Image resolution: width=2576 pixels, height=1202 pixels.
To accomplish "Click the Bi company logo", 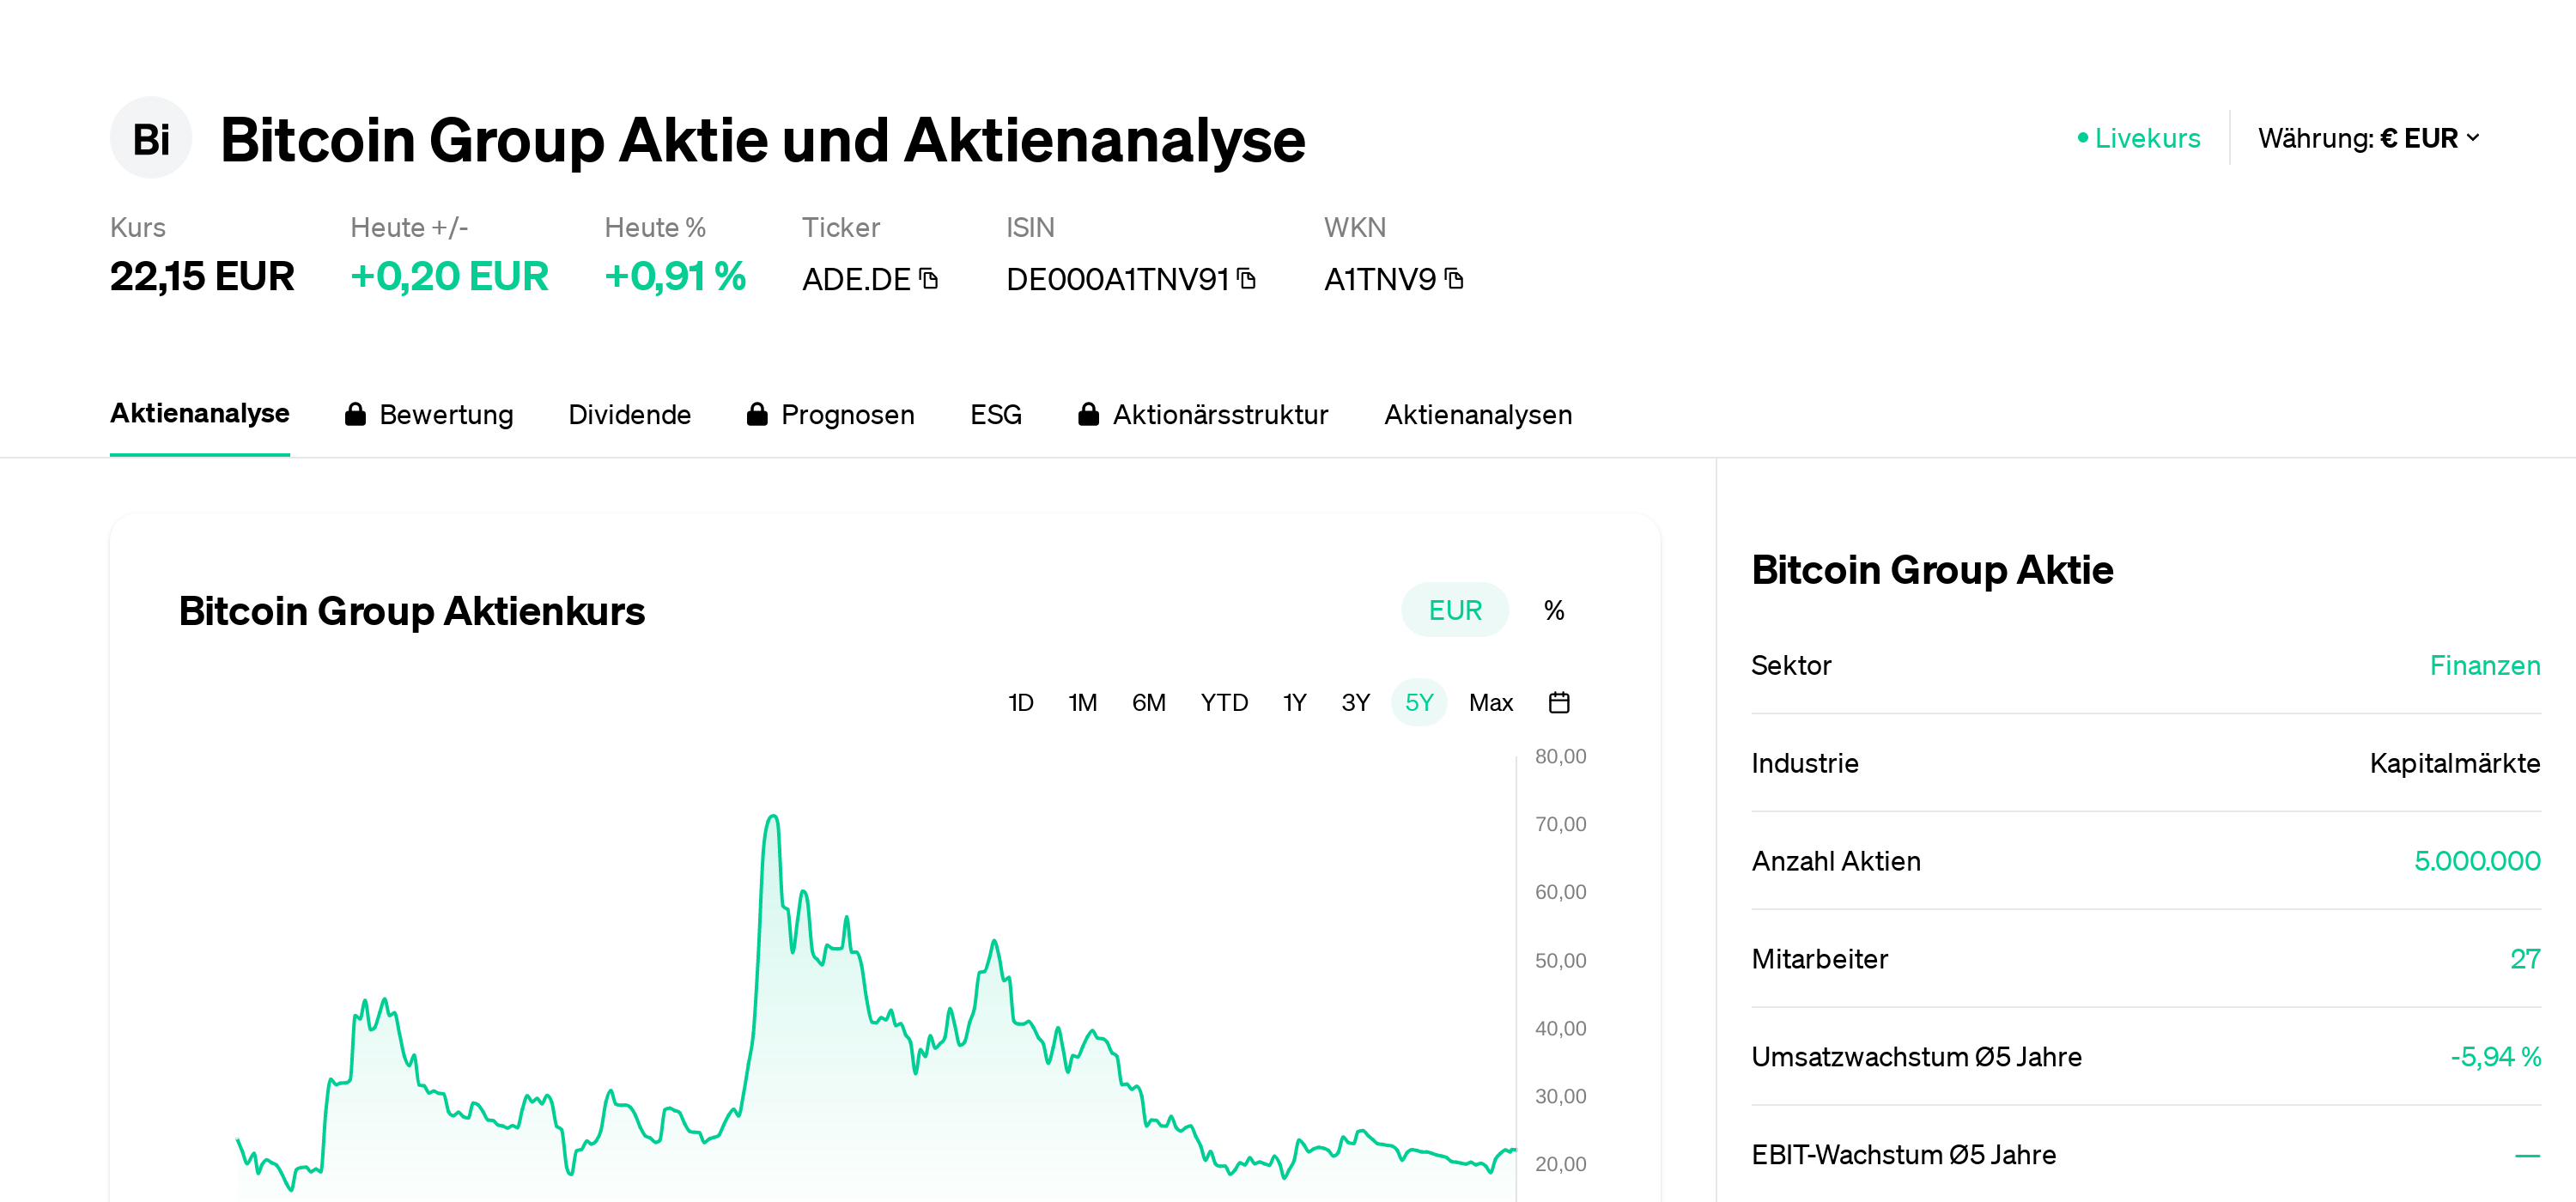I will 150,137.
